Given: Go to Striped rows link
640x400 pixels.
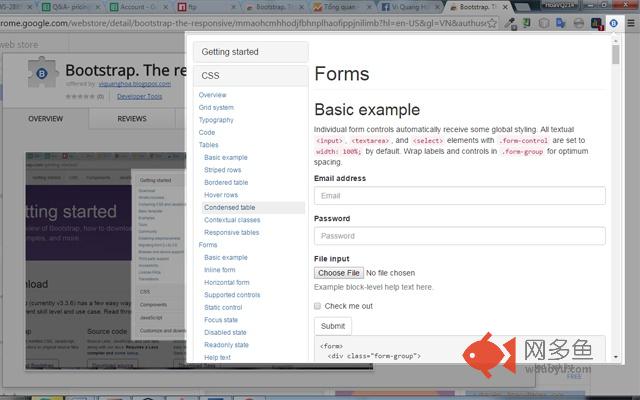Looking at the screenshot, I should click(222, 170).
